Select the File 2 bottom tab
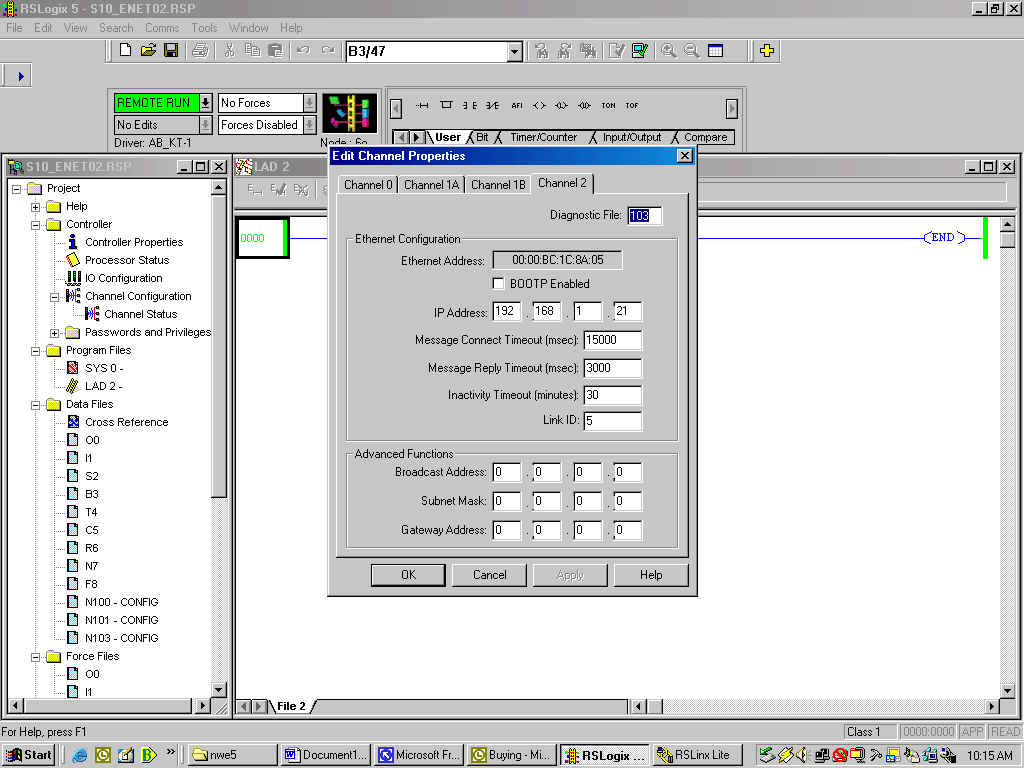 click(x=291, y=706)
